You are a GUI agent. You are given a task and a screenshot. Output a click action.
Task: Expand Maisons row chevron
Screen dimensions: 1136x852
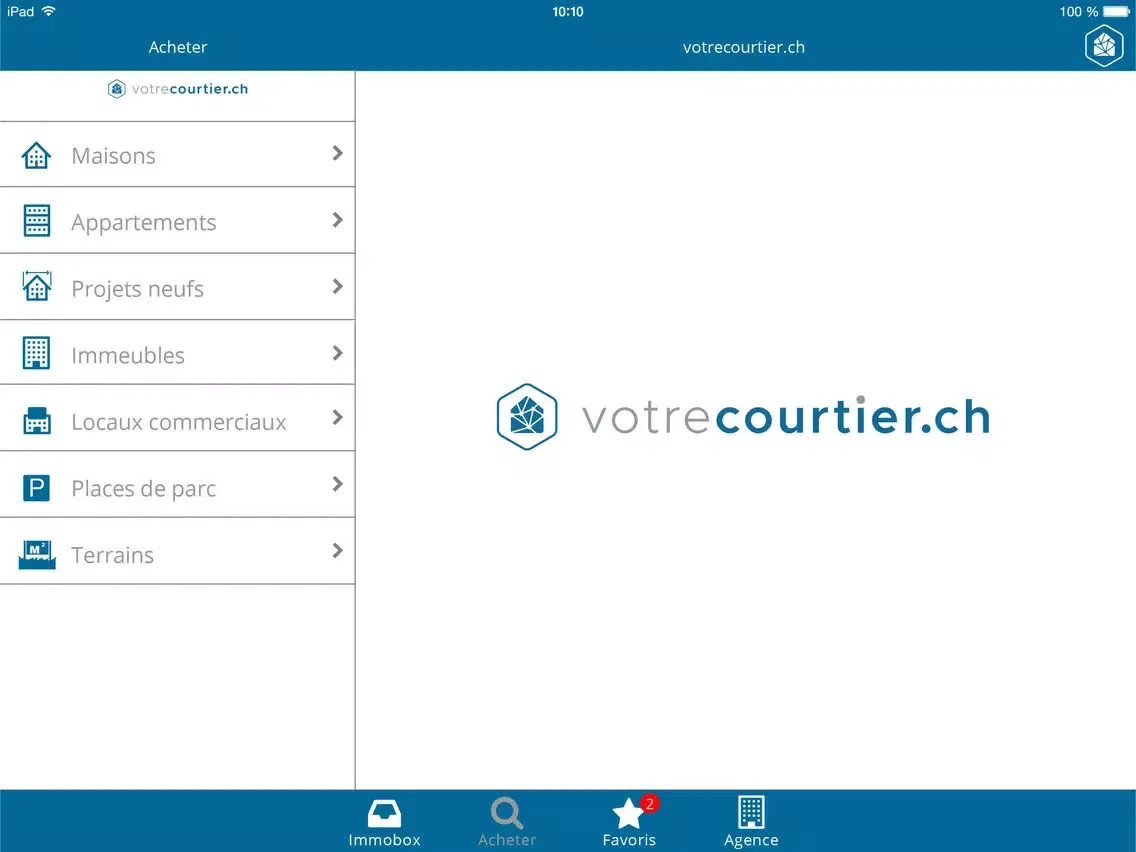337,153
